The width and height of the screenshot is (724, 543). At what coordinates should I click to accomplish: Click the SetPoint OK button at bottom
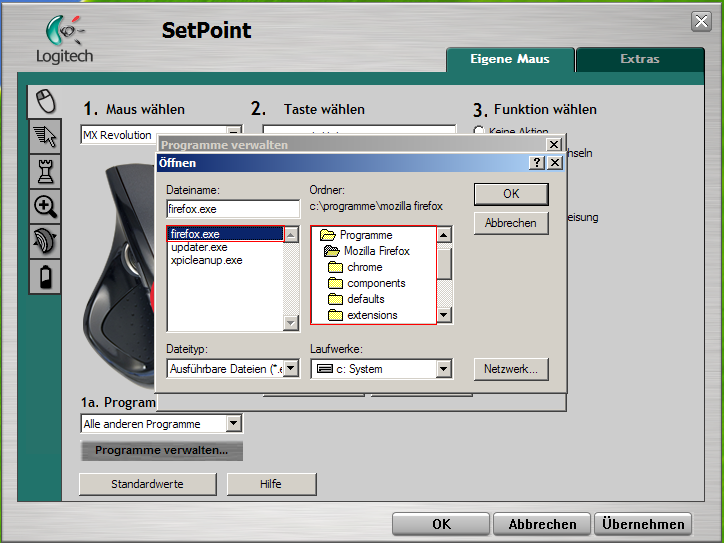pos(441,524)
